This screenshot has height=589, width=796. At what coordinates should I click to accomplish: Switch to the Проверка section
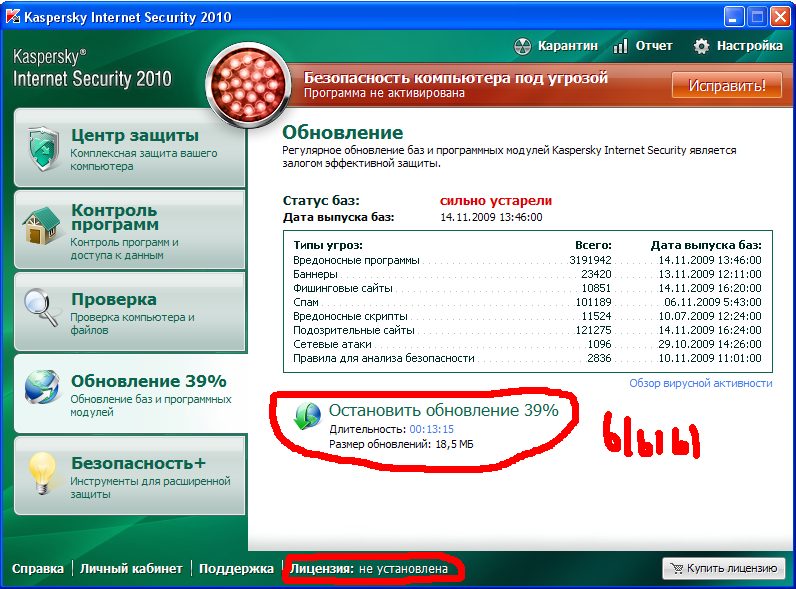[129, 312]
